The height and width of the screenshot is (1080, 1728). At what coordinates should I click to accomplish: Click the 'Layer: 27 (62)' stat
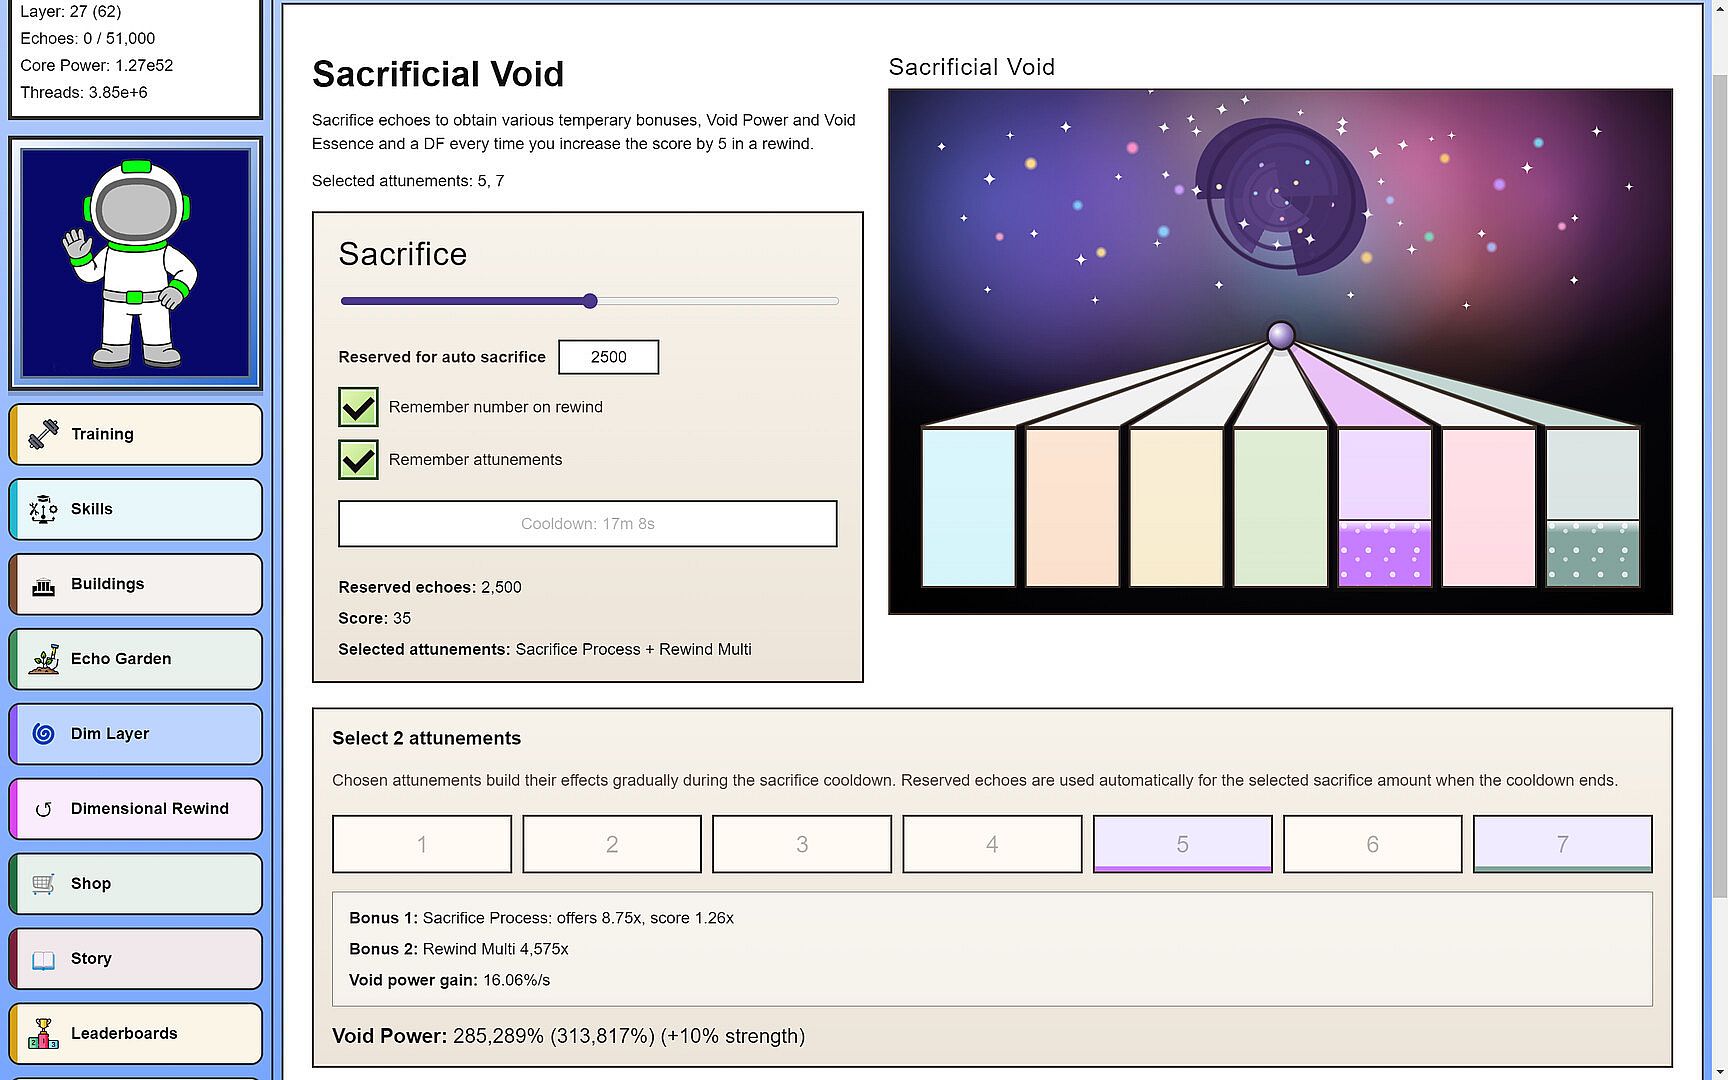[x=71, y=11]
